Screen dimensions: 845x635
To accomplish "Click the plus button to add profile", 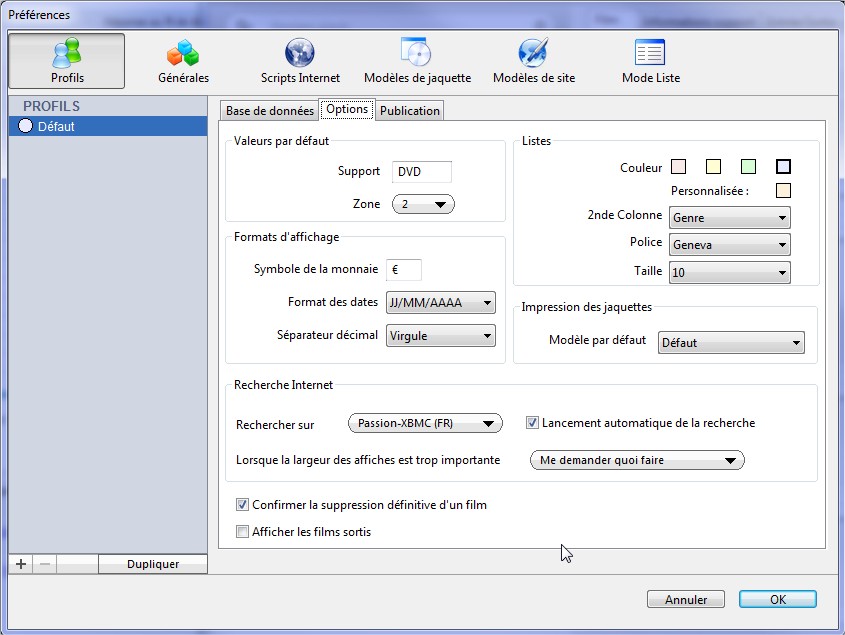I will [x=21, y=564].
